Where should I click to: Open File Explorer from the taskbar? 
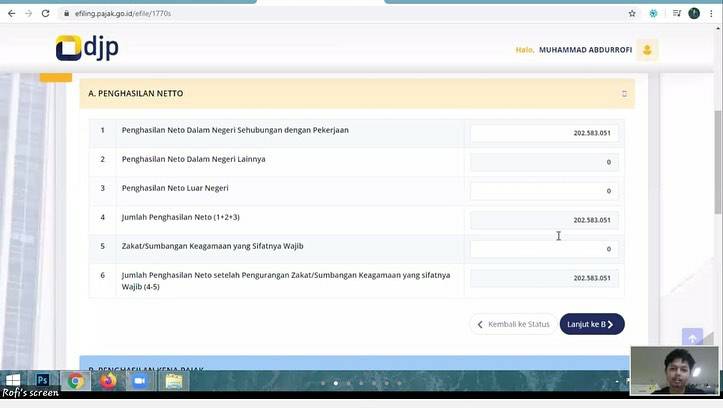[x=173, y=381]
